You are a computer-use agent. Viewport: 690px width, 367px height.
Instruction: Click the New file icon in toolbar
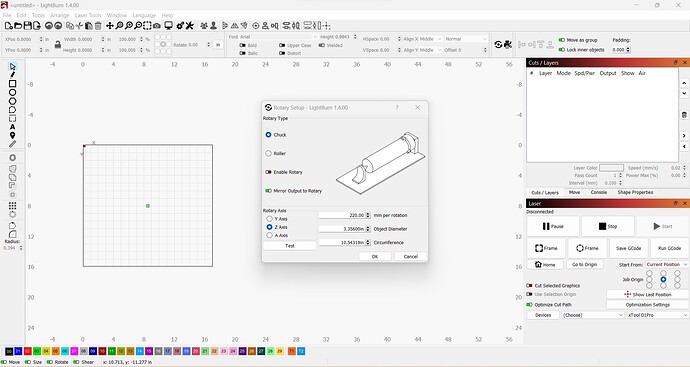[8, 26]
